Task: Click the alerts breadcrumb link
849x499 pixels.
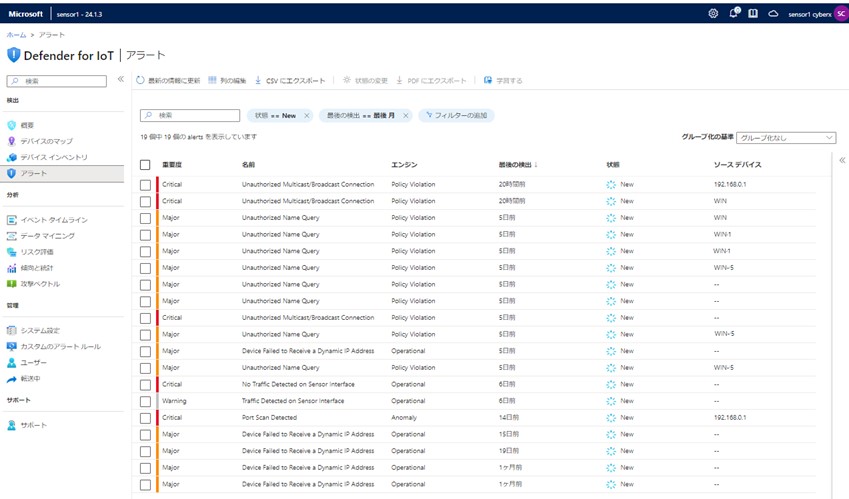Action: pos(51,35)
